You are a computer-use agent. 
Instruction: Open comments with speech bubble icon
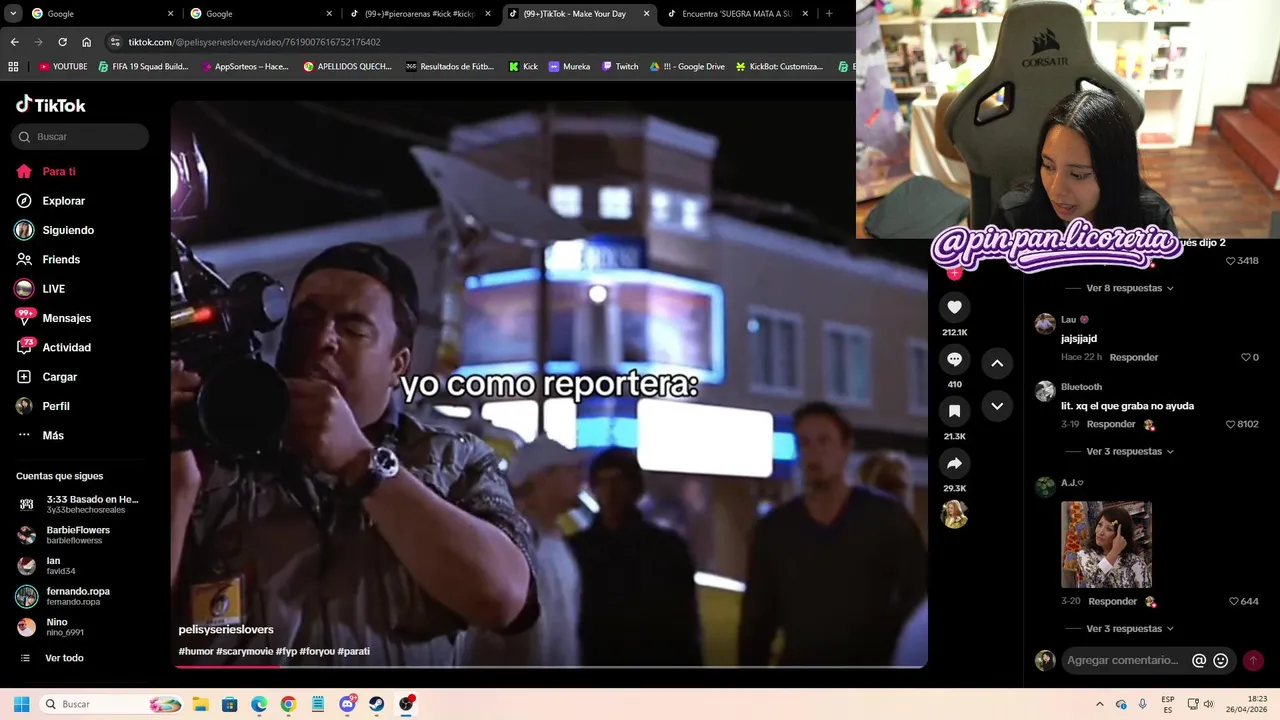click(x=954, y=359)
